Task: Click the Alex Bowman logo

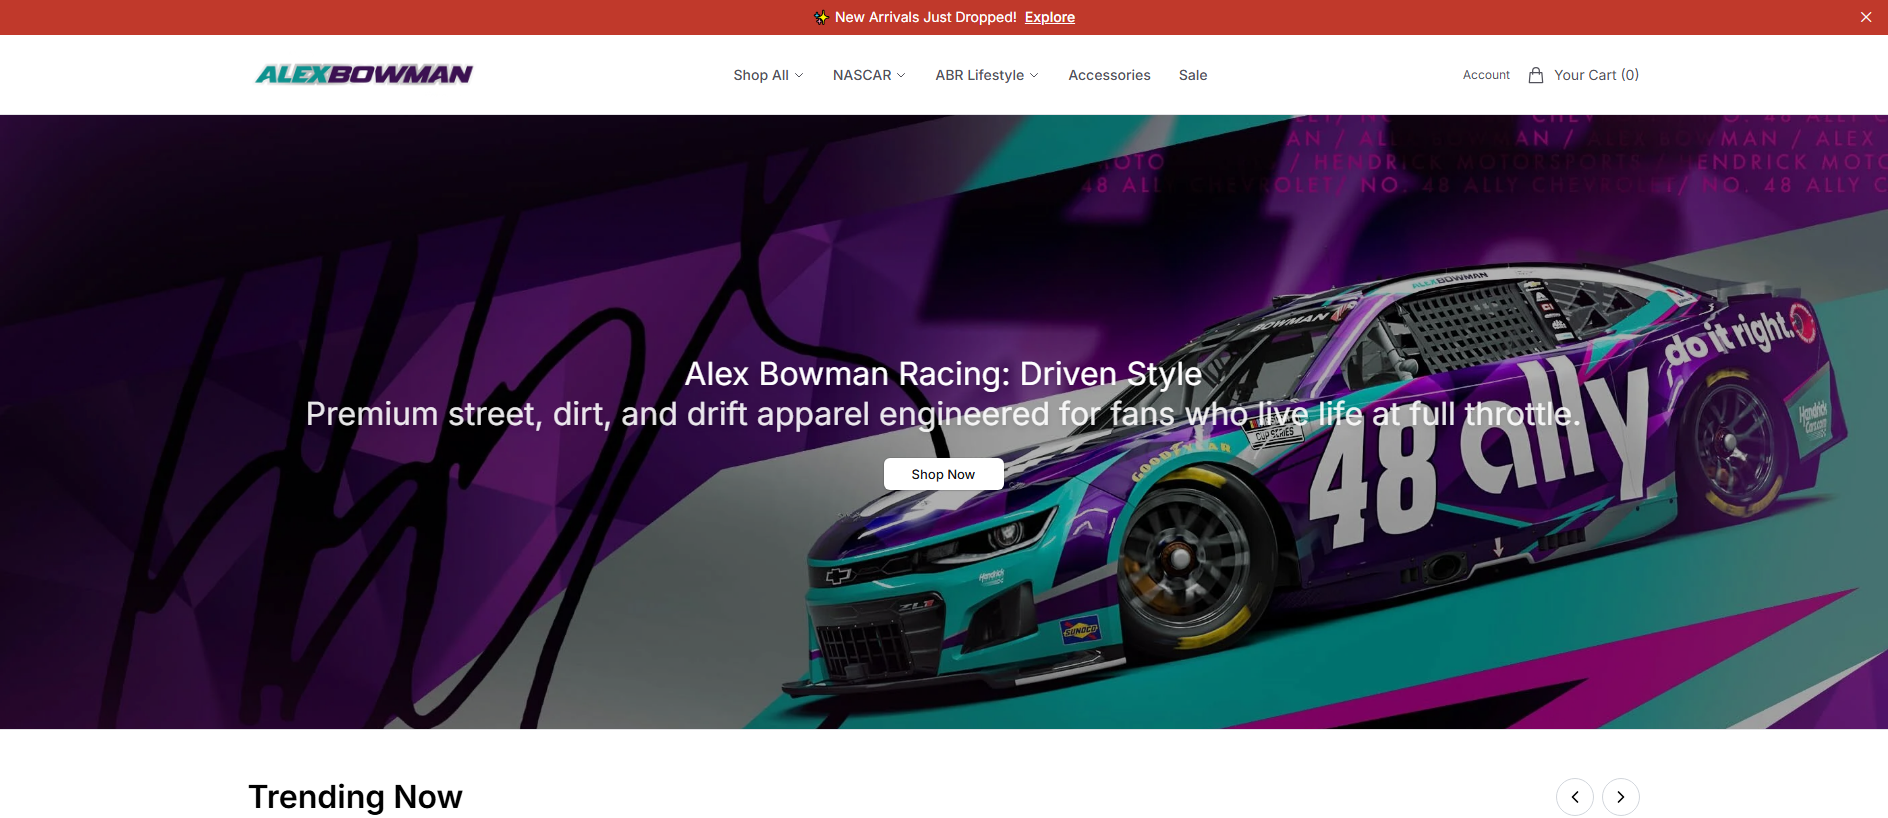Action: tap(364, 74)
